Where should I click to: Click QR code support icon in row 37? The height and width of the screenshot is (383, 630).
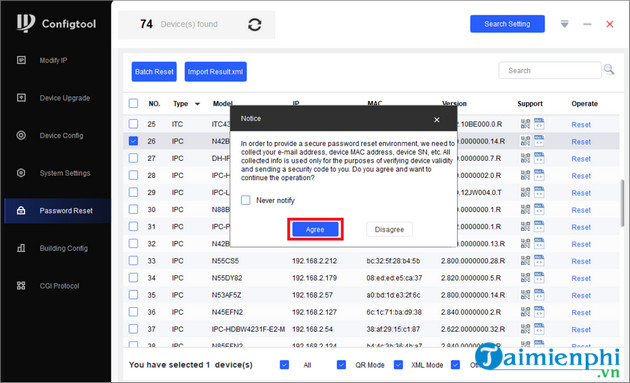(526, 329)
